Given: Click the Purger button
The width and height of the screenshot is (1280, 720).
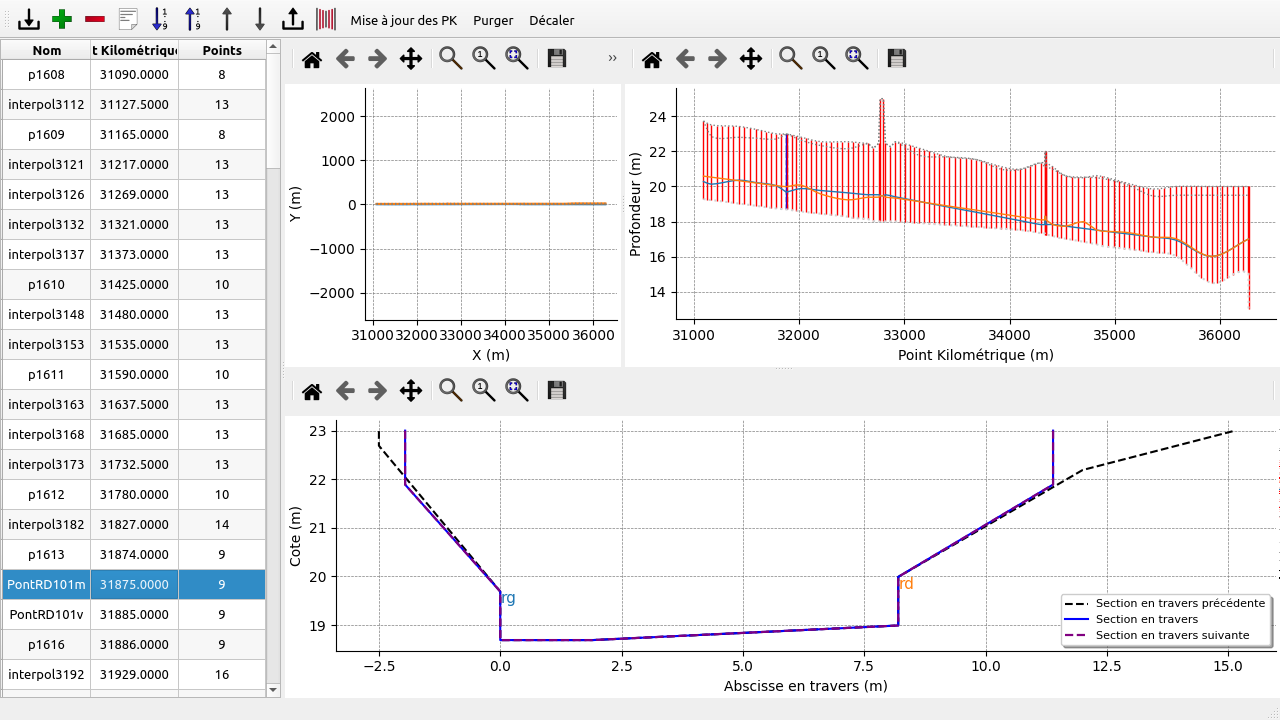Looking at the screenshot, I should click(x=493, y=20).
